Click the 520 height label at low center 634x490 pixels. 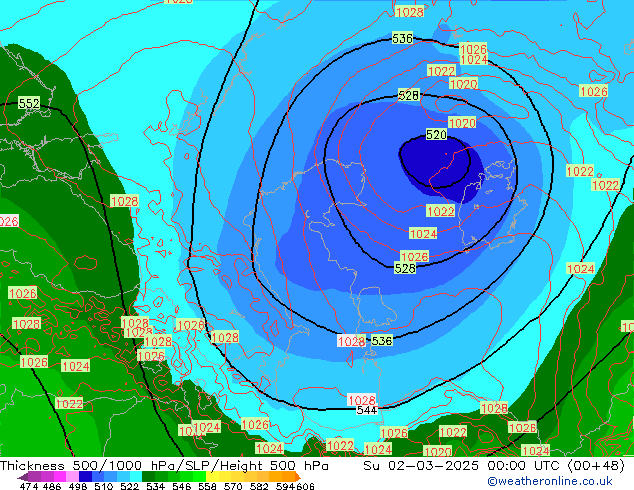pos(436,135)
